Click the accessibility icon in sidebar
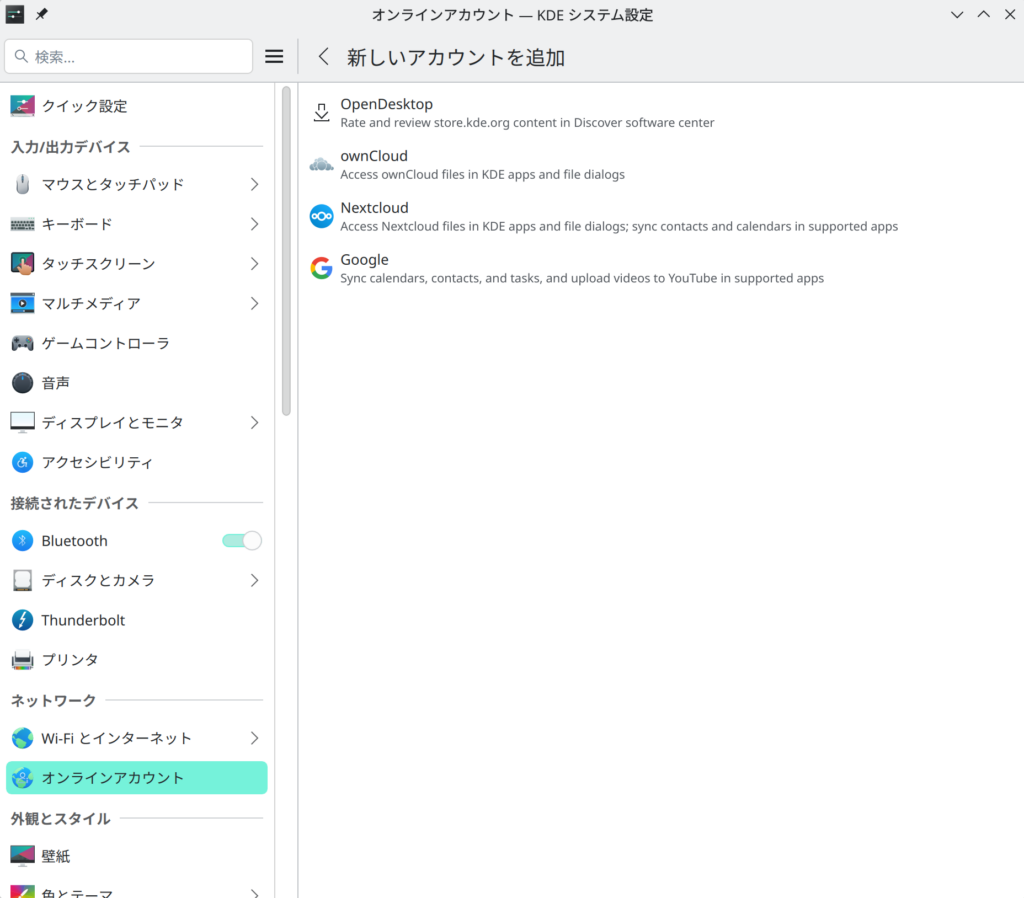 coord(22,462)
